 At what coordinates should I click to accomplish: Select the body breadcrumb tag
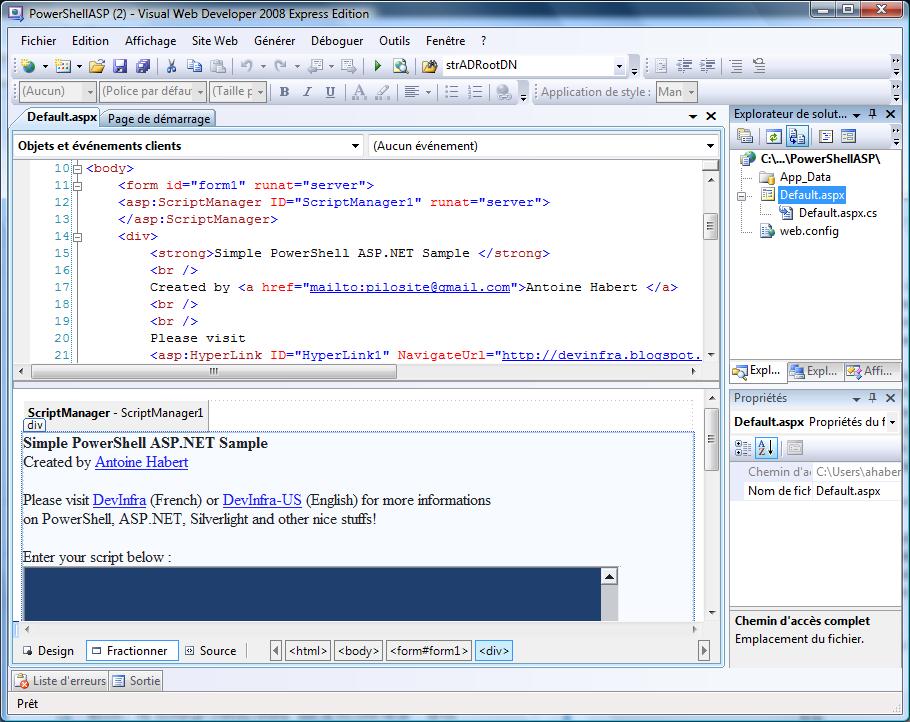pyautogui.click(x=358, y=651)
